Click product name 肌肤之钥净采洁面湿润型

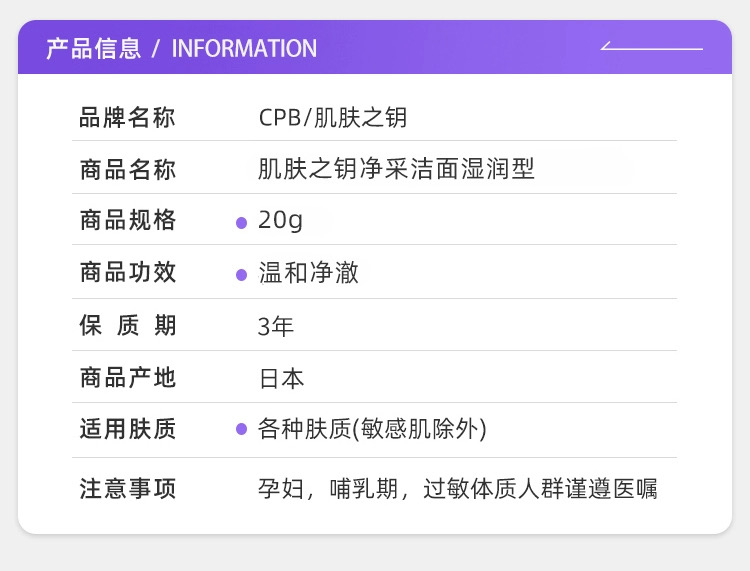coord(396,169)
